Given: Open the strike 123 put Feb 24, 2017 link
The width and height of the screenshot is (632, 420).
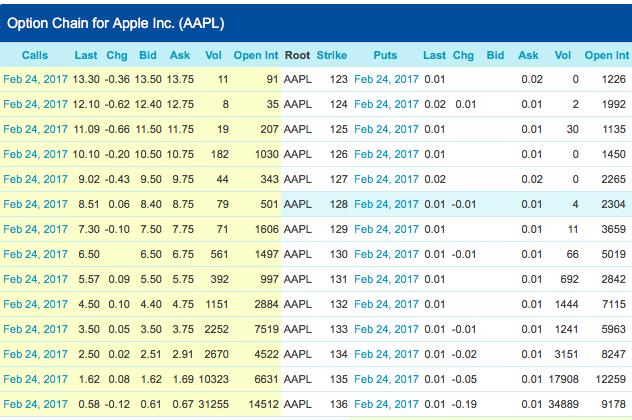Looking at the screenshot, I should pos(387,79).
